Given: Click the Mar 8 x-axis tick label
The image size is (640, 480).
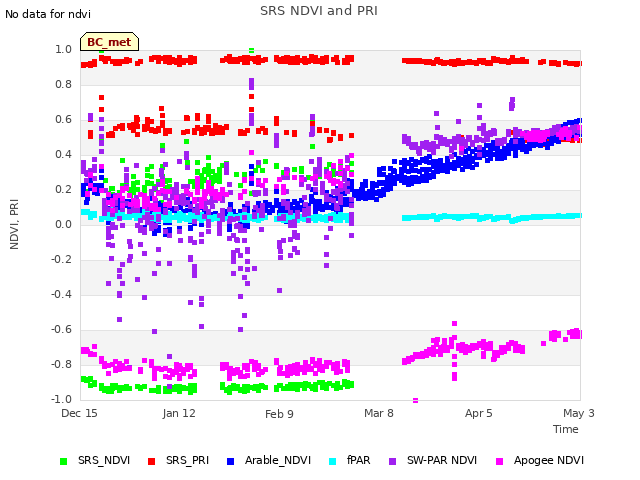Looking at the screenshot, I should point(379,413).
